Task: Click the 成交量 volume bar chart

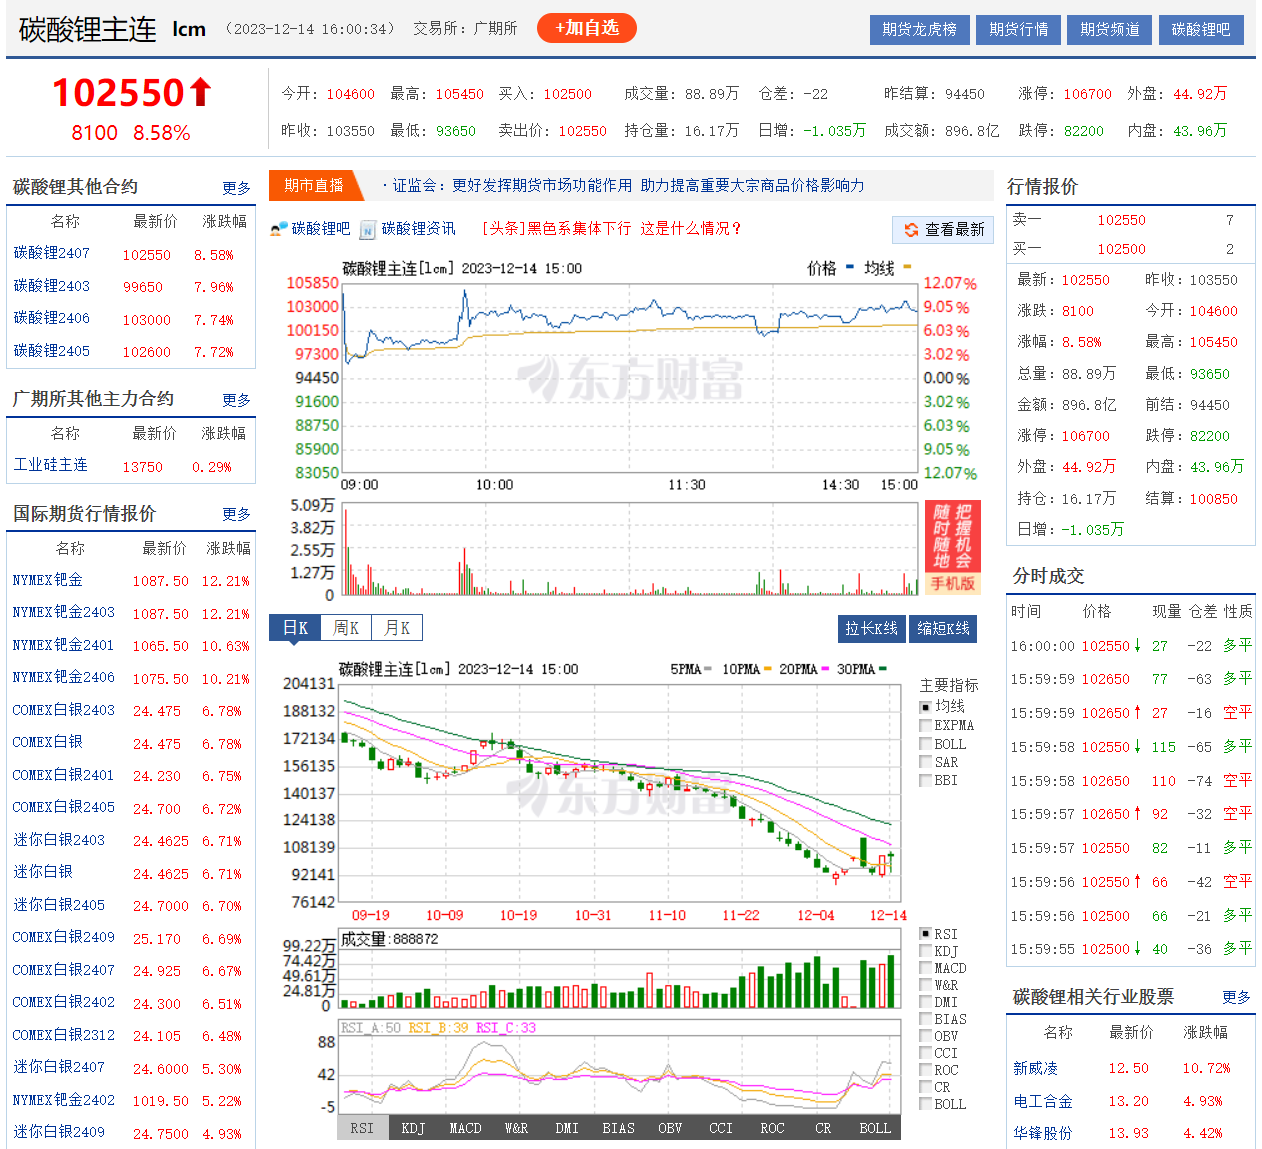Action: [621, 969]
